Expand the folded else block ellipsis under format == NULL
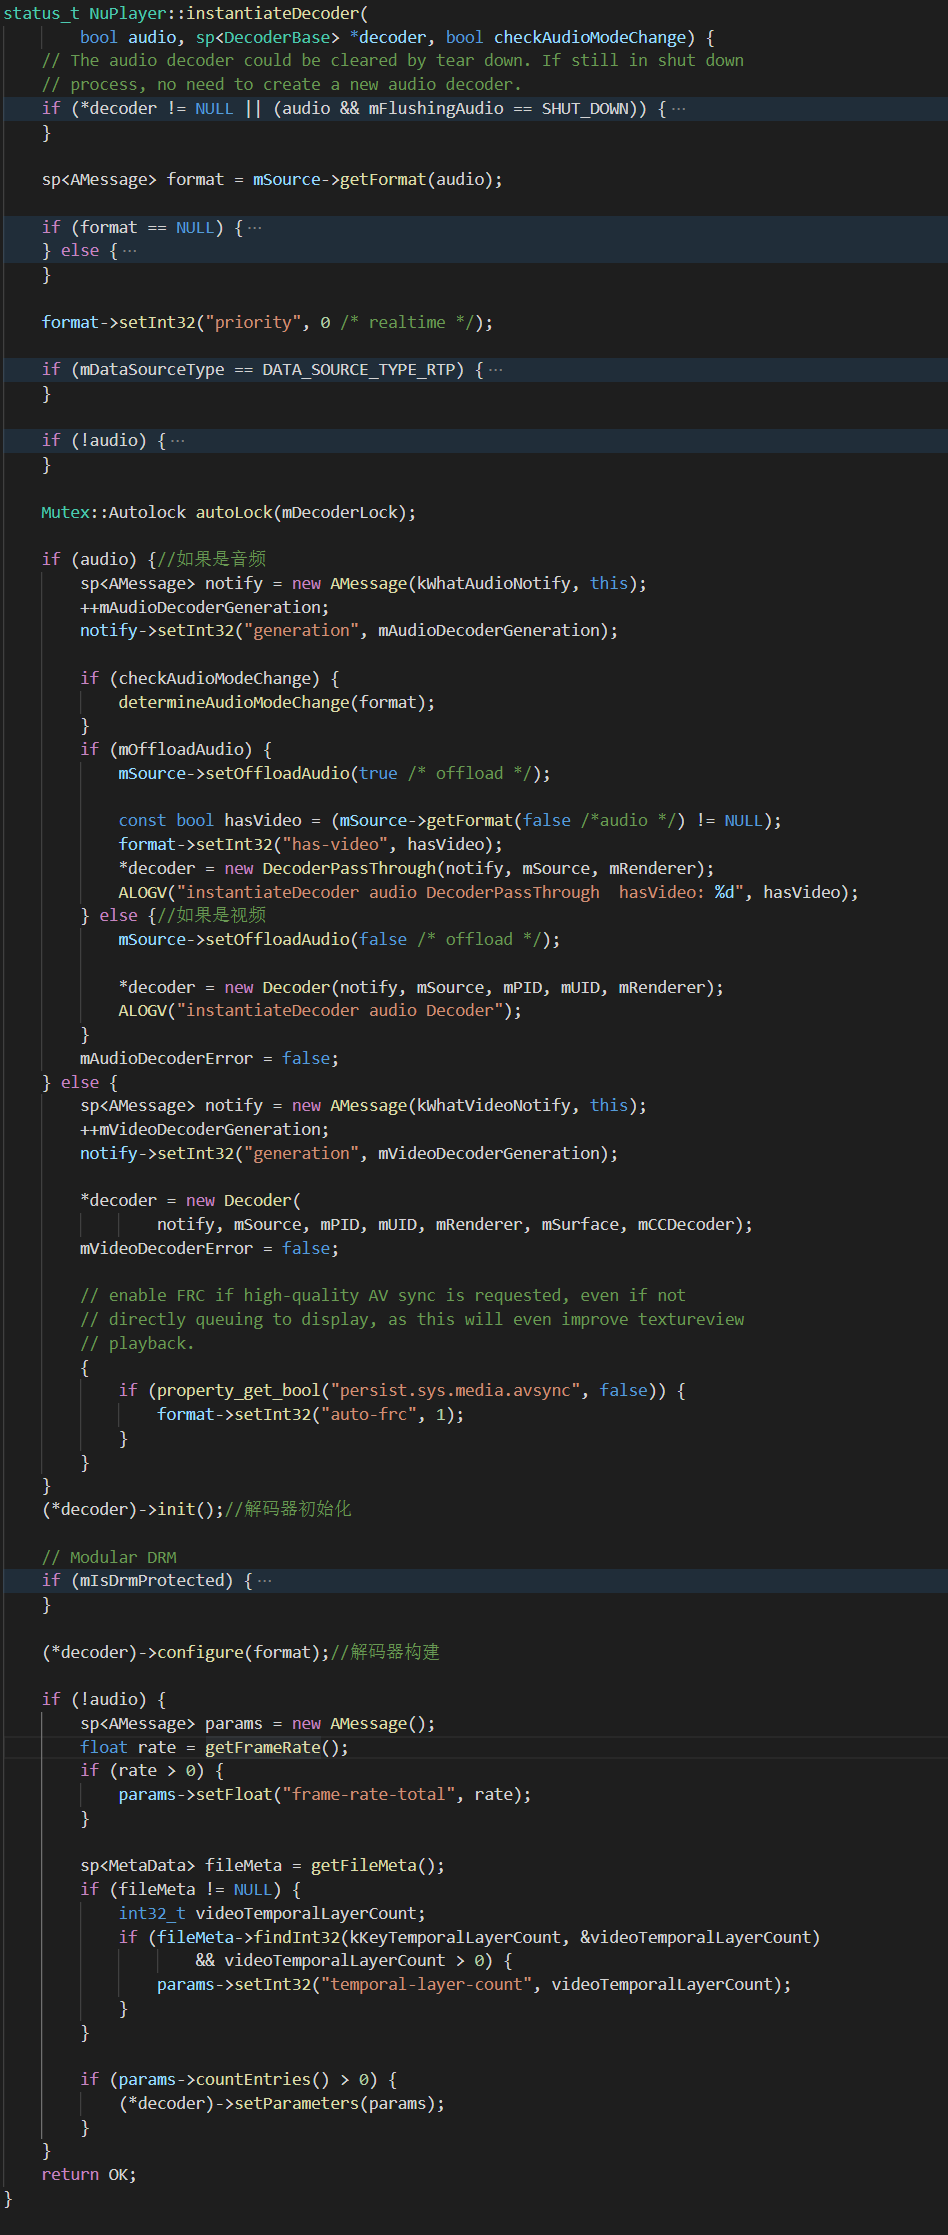Screen dimensions: 948x2235 pyautogui.click(x=130, y=251)
